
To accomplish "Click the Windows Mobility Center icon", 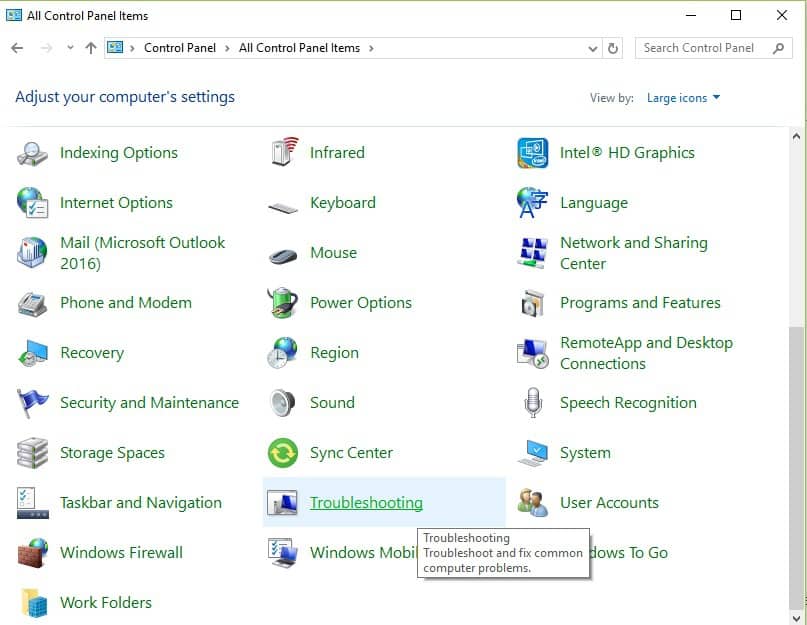I will 283,553.
